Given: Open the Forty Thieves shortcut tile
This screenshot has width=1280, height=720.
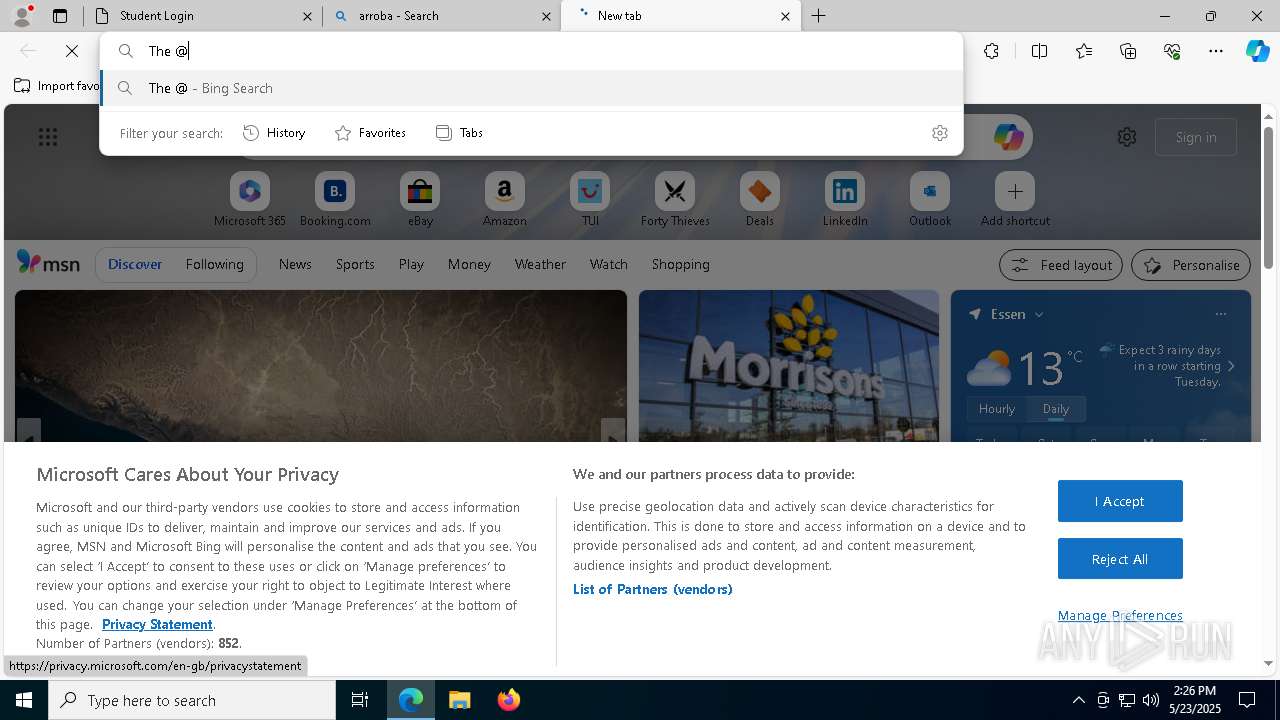Looking at the screenshot, I should (x=675, y=199).
